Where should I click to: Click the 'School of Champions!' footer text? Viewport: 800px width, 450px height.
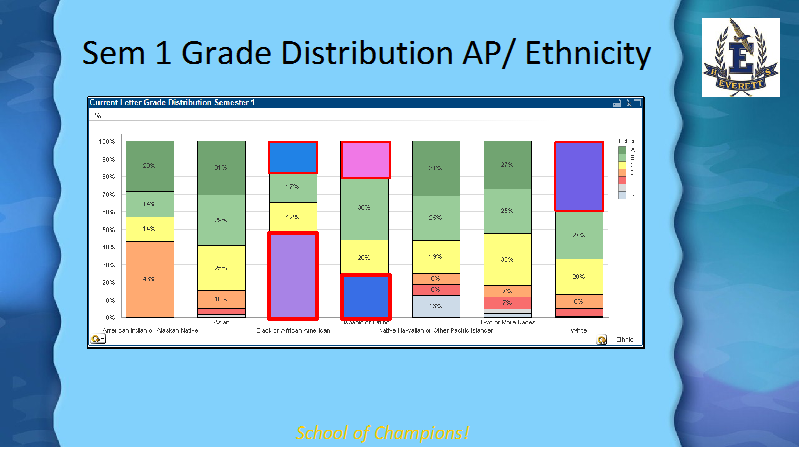coord(382,433)
